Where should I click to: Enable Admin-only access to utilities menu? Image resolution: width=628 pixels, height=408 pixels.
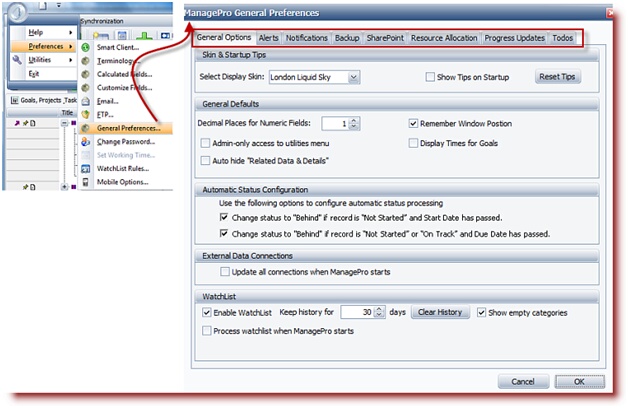click(x=205, y=143)
